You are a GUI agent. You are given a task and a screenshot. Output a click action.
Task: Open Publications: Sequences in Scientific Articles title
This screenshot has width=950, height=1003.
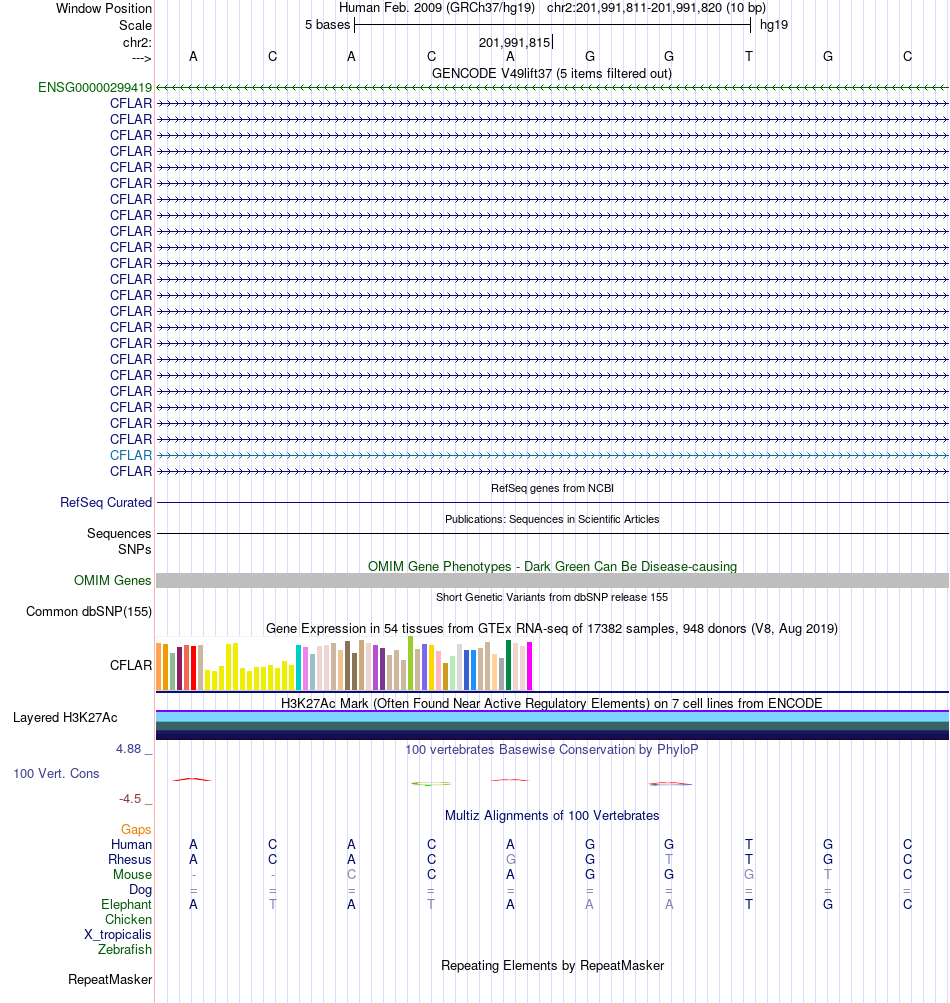coord(552,519)
